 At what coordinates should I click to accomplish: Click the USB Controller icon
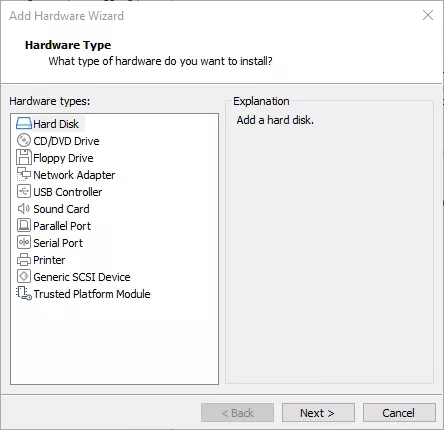(24, 191)
